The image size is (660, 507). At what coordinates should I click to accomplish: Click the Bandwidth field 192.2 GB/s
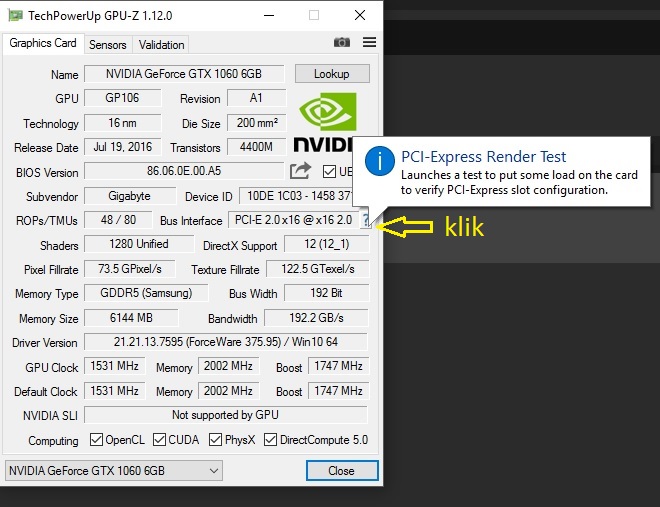coord(316,318)
